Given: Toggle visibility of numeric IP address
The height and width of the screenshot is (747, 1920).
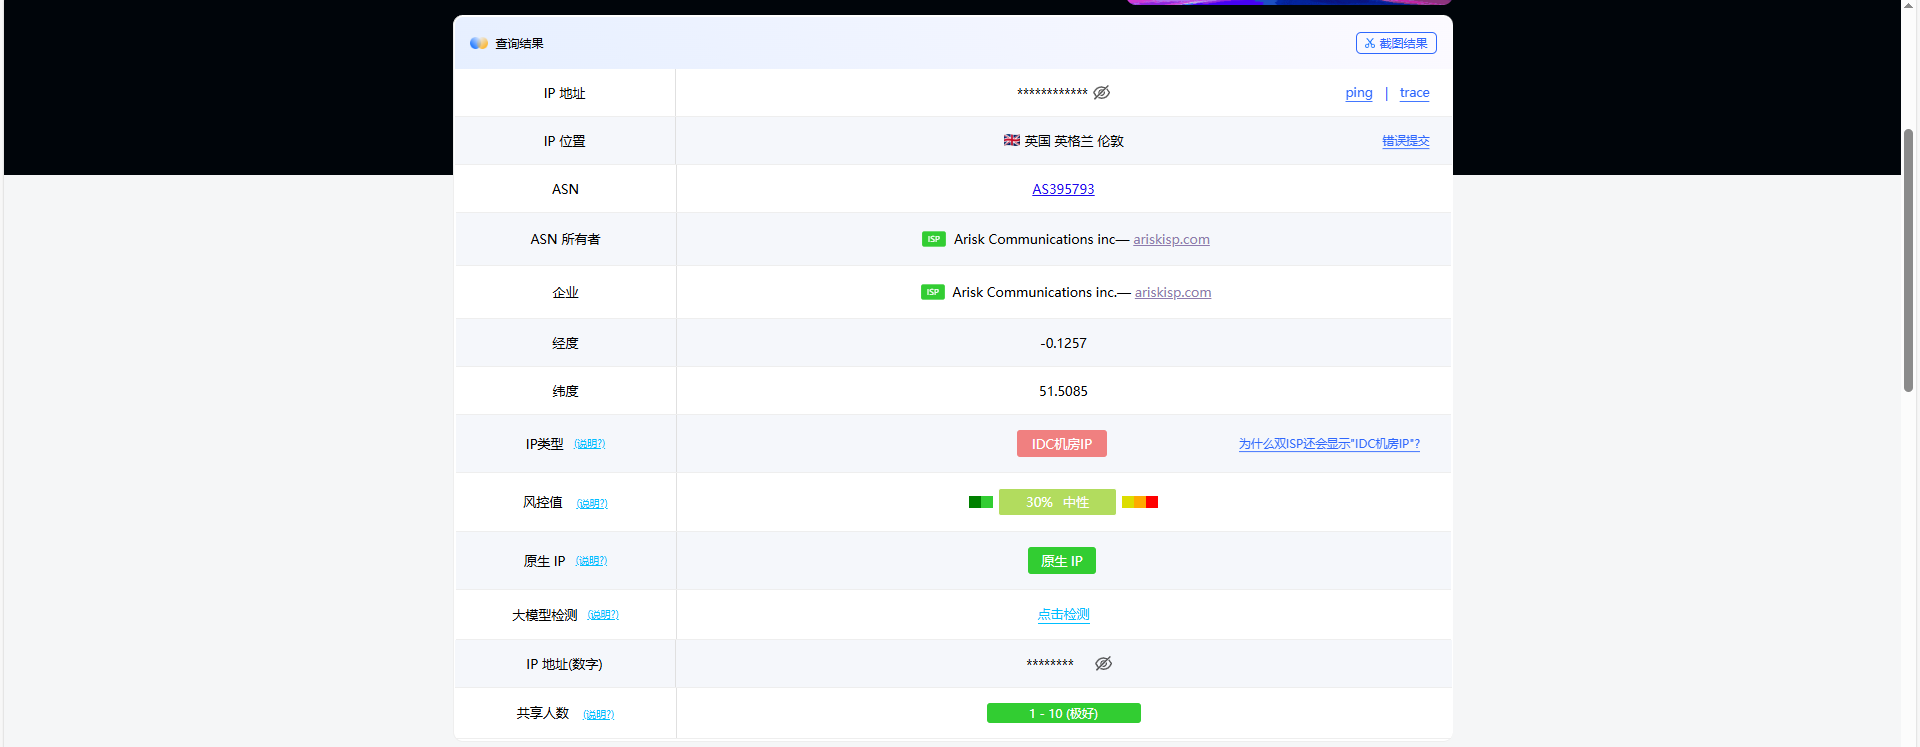Looking at the screenshot, I should pyautogui.click(x=1103, y=664).
